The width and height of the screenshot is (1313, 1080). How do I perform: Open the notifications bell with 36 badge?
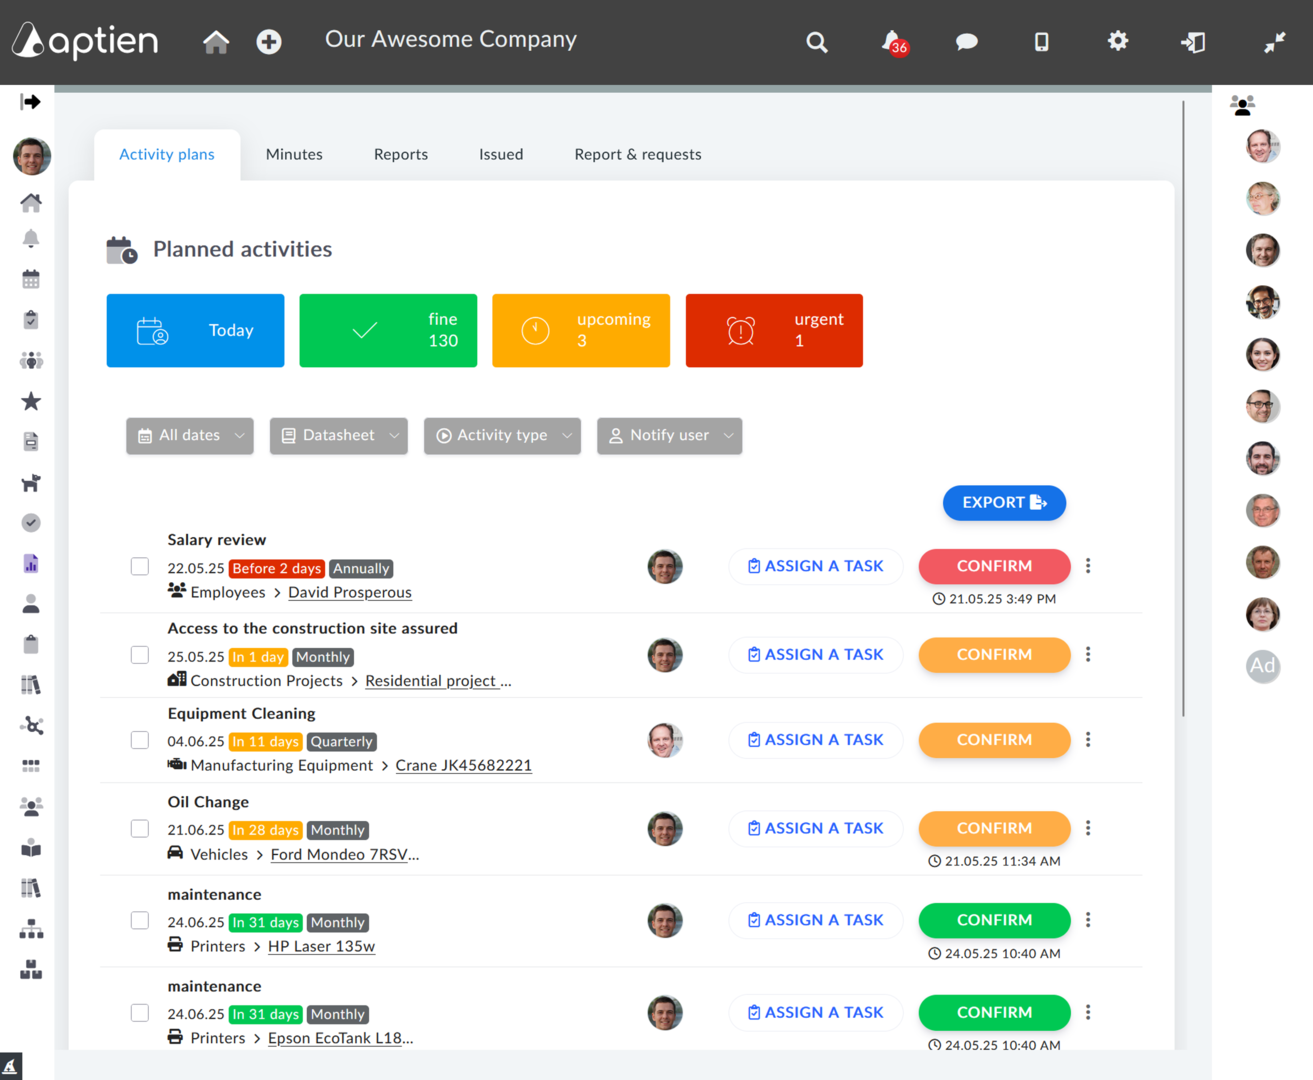pyautogui.click(x=893, y=42)
